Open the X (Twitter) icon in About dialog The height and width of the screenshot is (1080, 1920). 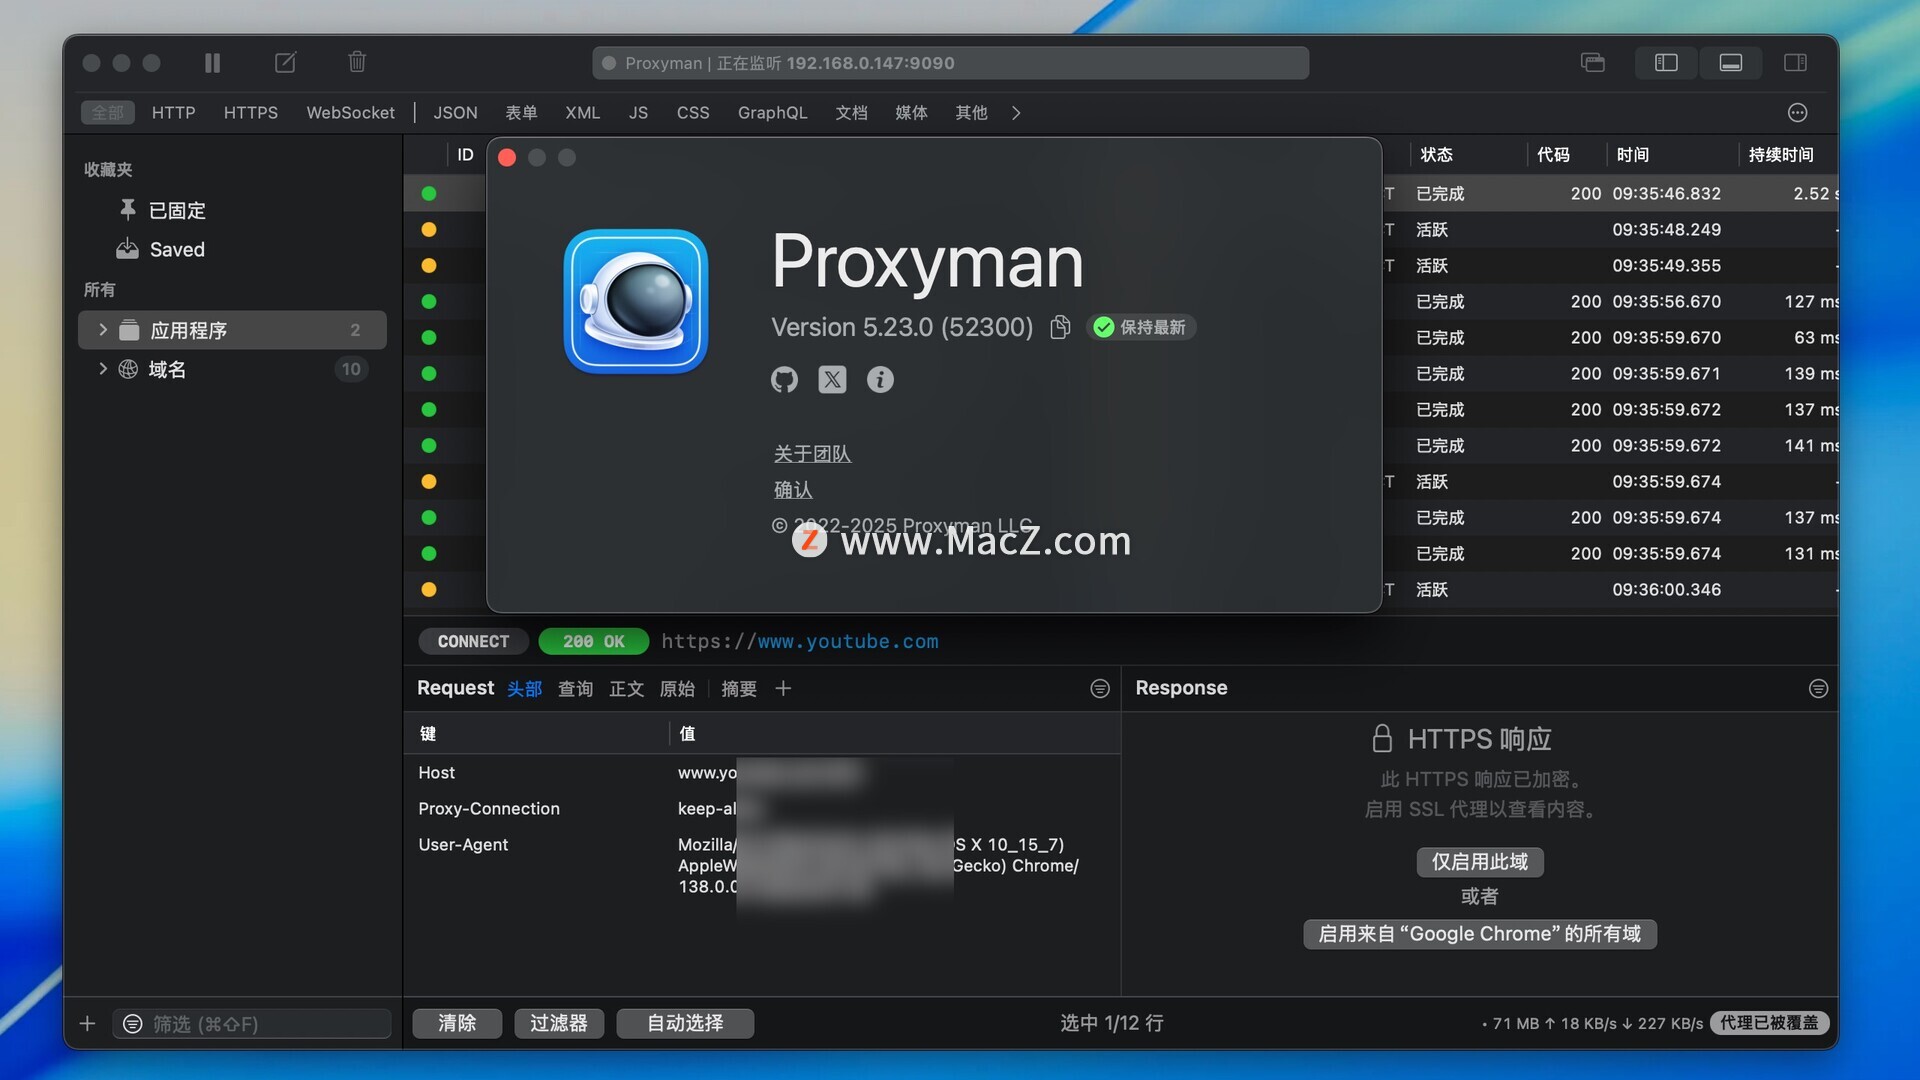click(x=832, y=380)
